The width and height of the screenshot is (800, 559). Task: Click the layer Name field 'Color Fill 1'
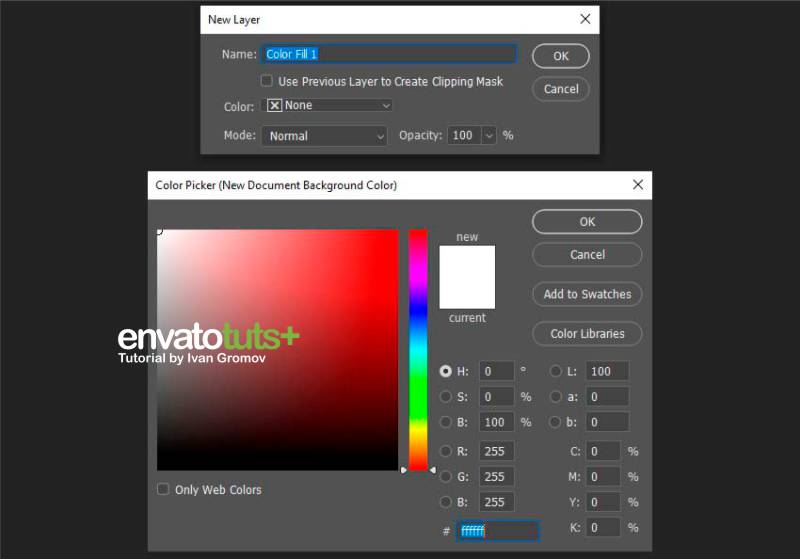(389, 54)
